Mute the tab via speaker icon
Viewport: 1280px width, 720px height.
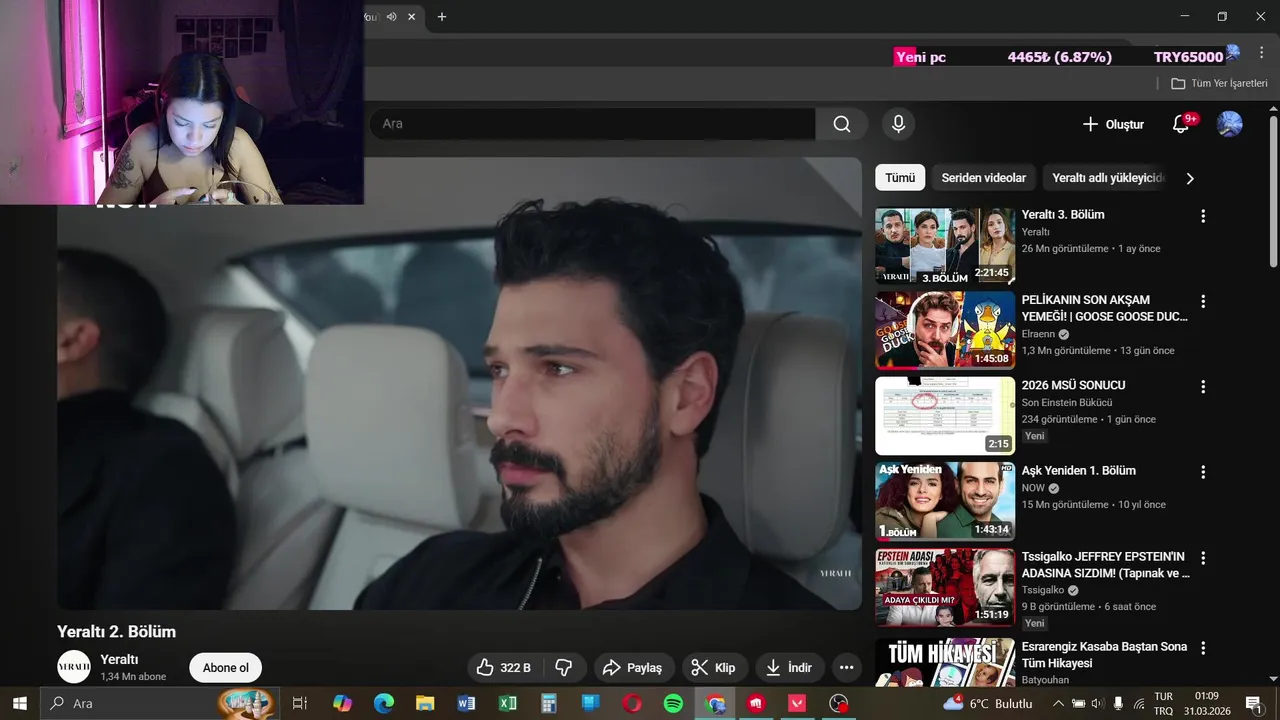(392, 16)
